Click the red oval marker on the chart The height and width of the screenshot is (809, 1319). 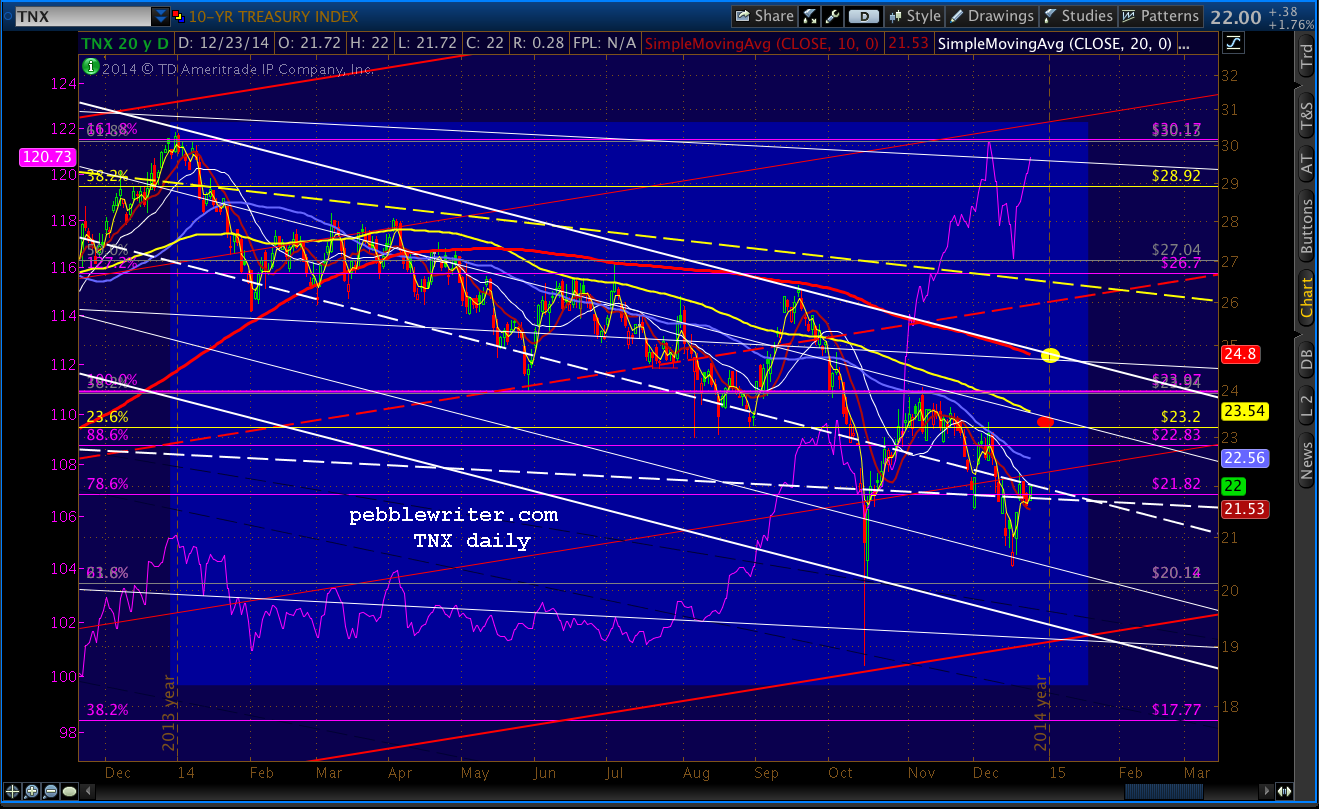[x=1046, y=422]
